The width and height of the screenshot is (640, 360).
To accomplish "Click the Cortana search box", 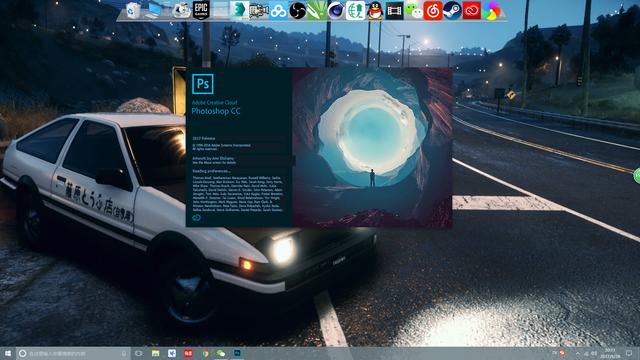I will pos(73,353).
